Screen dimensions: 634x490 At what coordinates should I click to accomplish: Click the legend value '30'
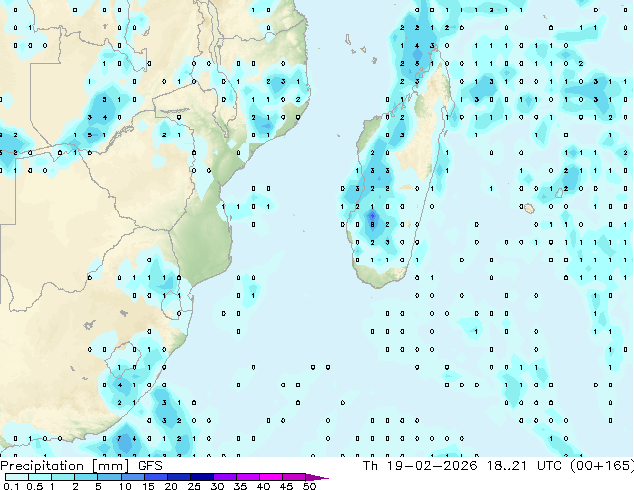pyautogui.click(x=217, y=486)
